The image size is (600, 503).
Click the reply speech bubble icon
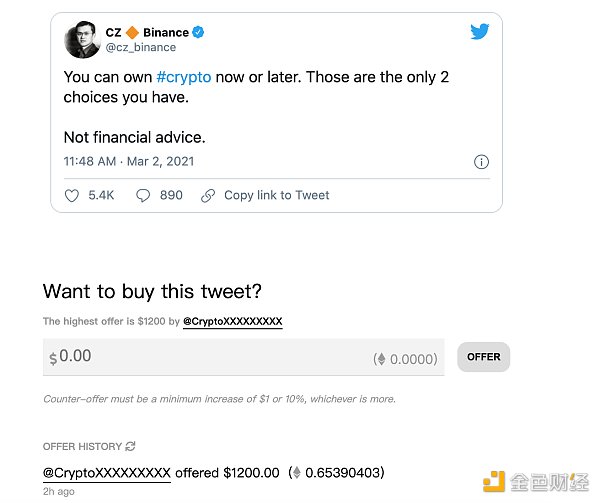coord(144,196)
